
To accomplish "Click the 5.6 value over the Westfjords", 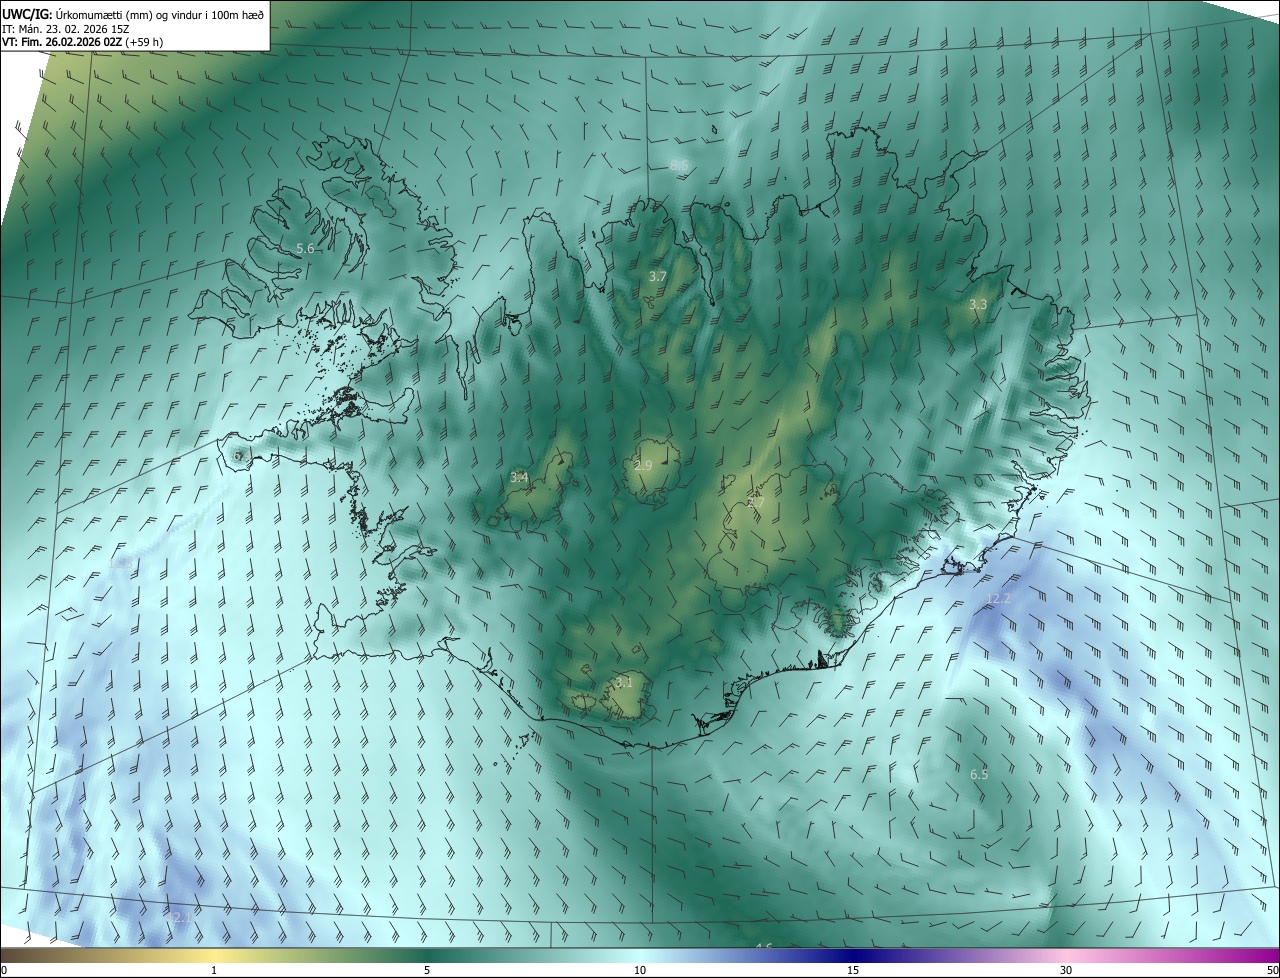I will coord(305,248).
